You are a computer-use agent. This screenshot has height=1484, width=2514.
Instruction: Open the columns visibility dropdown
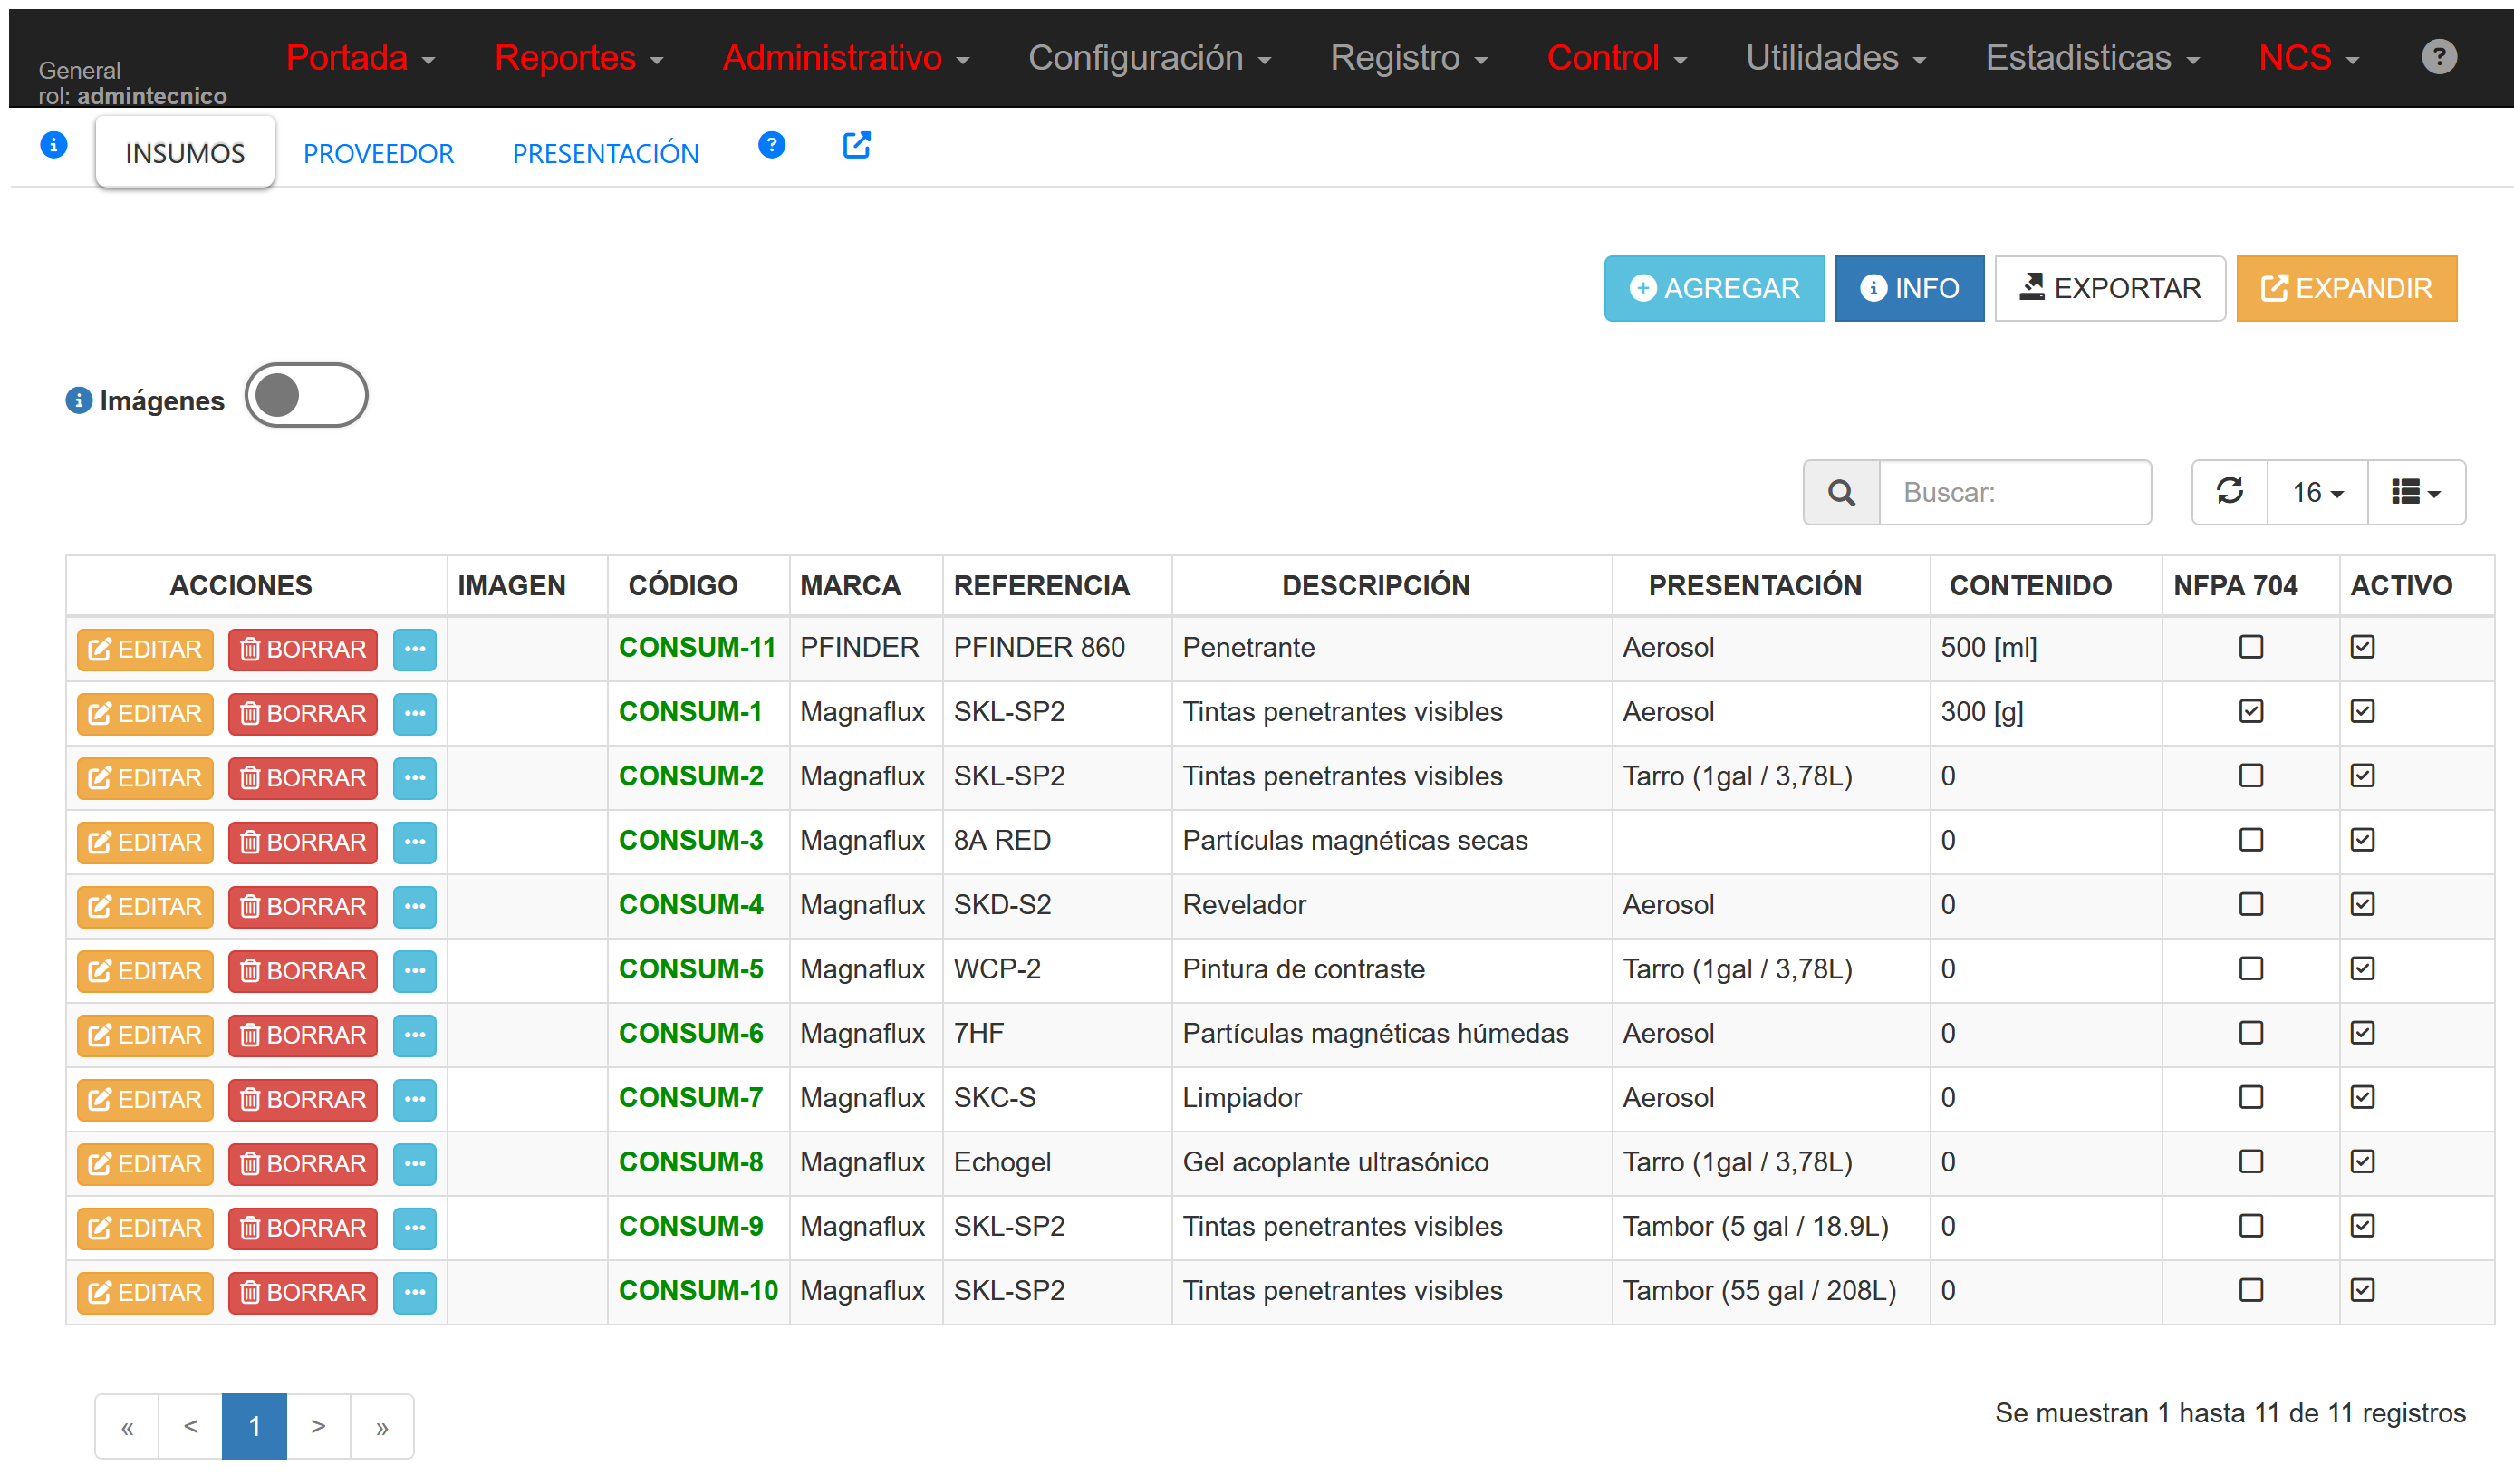click(x=2415, y=492)
